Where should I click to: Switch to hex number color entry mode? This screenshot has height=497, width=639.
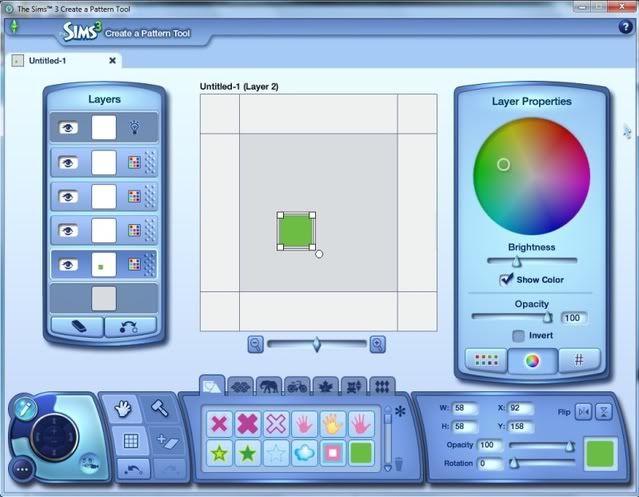(x=578, y=361)
